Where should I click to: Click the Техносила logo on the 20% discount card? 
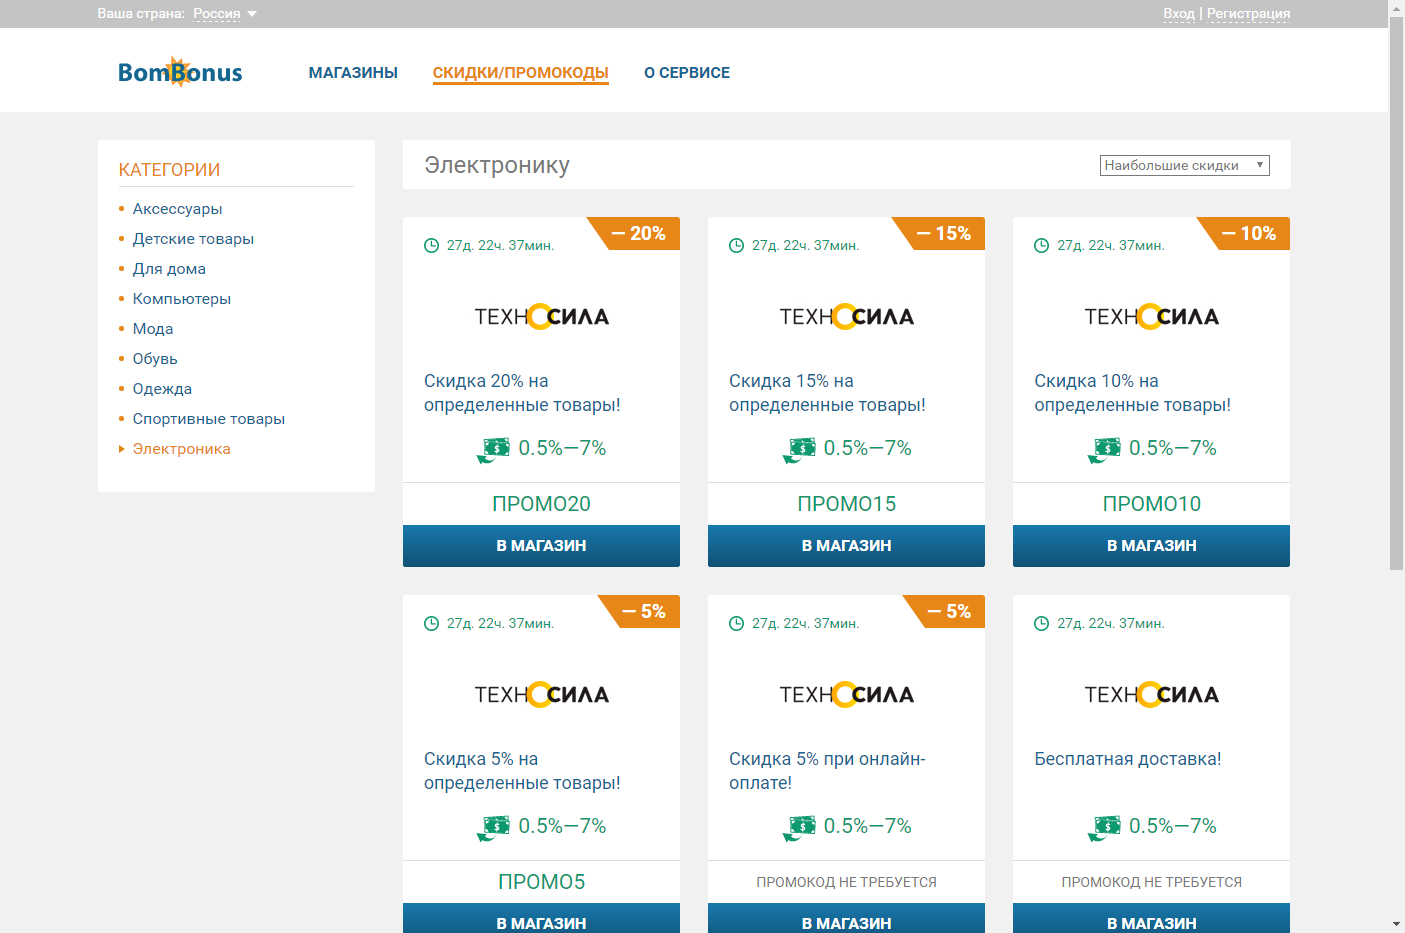pos(542,317)
